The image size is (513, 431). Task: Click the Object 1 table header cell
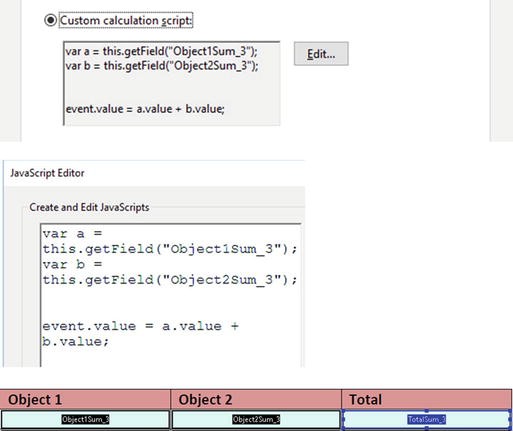[85, 399]
